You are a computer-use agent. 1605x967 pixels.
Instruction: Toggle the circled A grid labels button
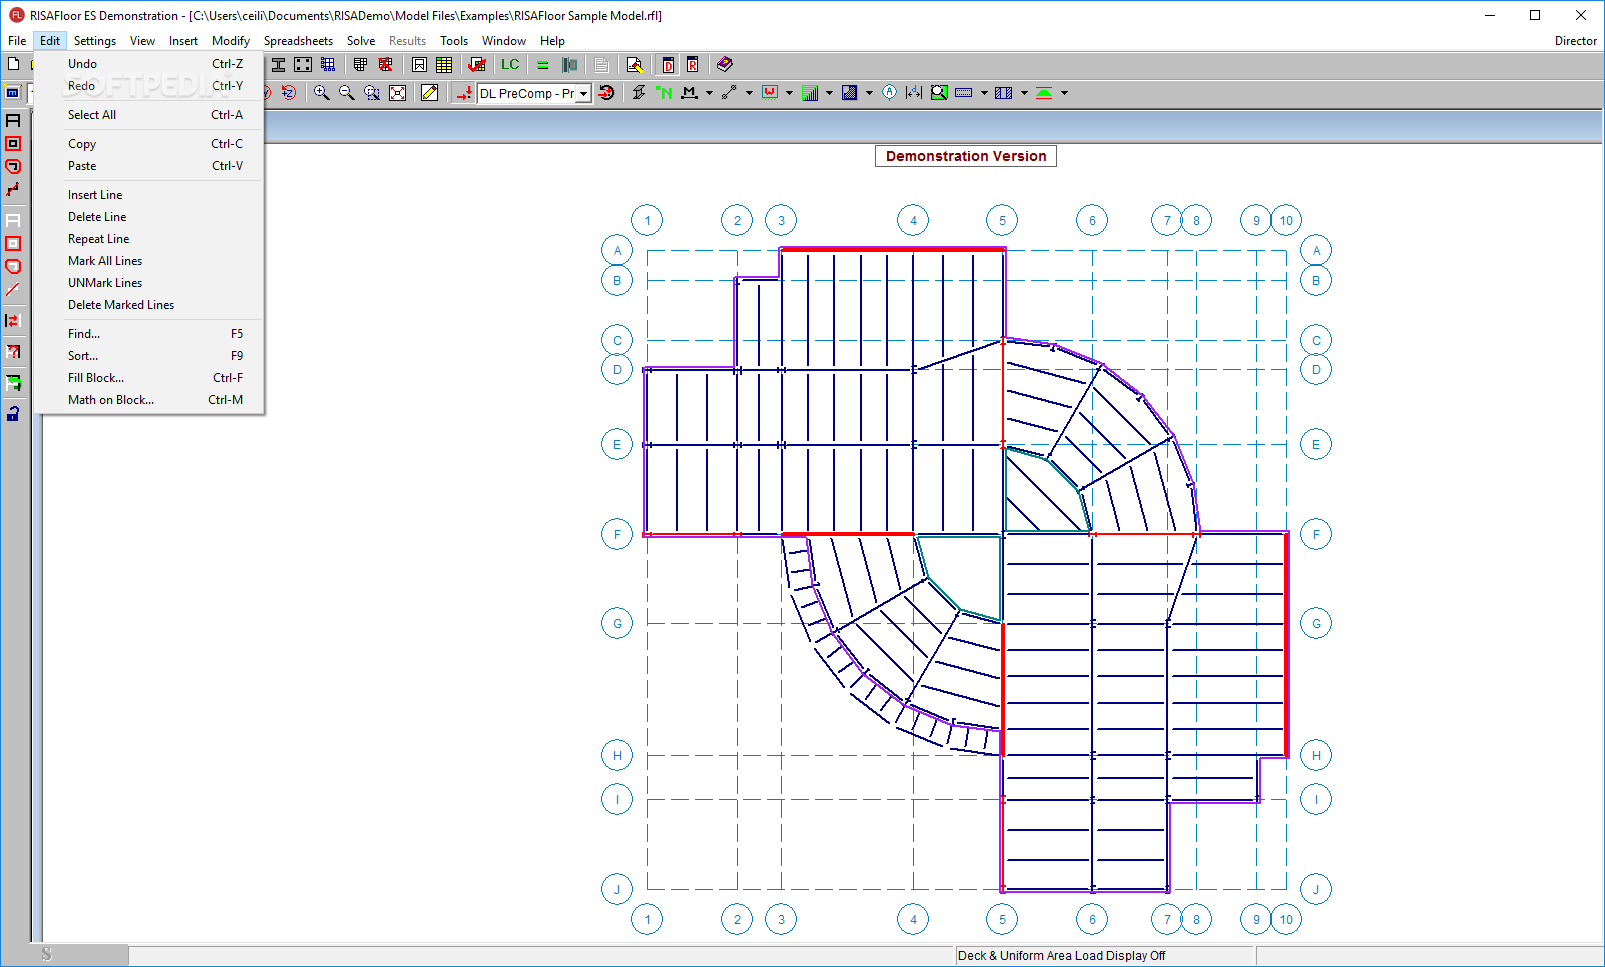pyautogui.click(x=890, y=93)
